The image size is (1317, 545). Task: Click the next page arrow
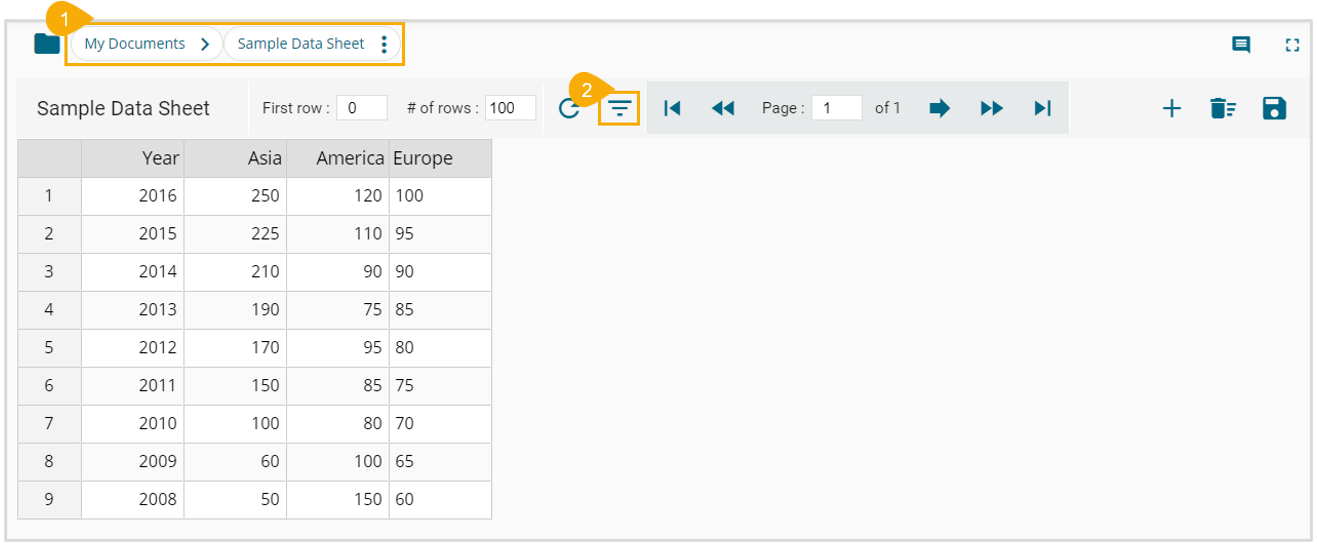tap(939, 108)
